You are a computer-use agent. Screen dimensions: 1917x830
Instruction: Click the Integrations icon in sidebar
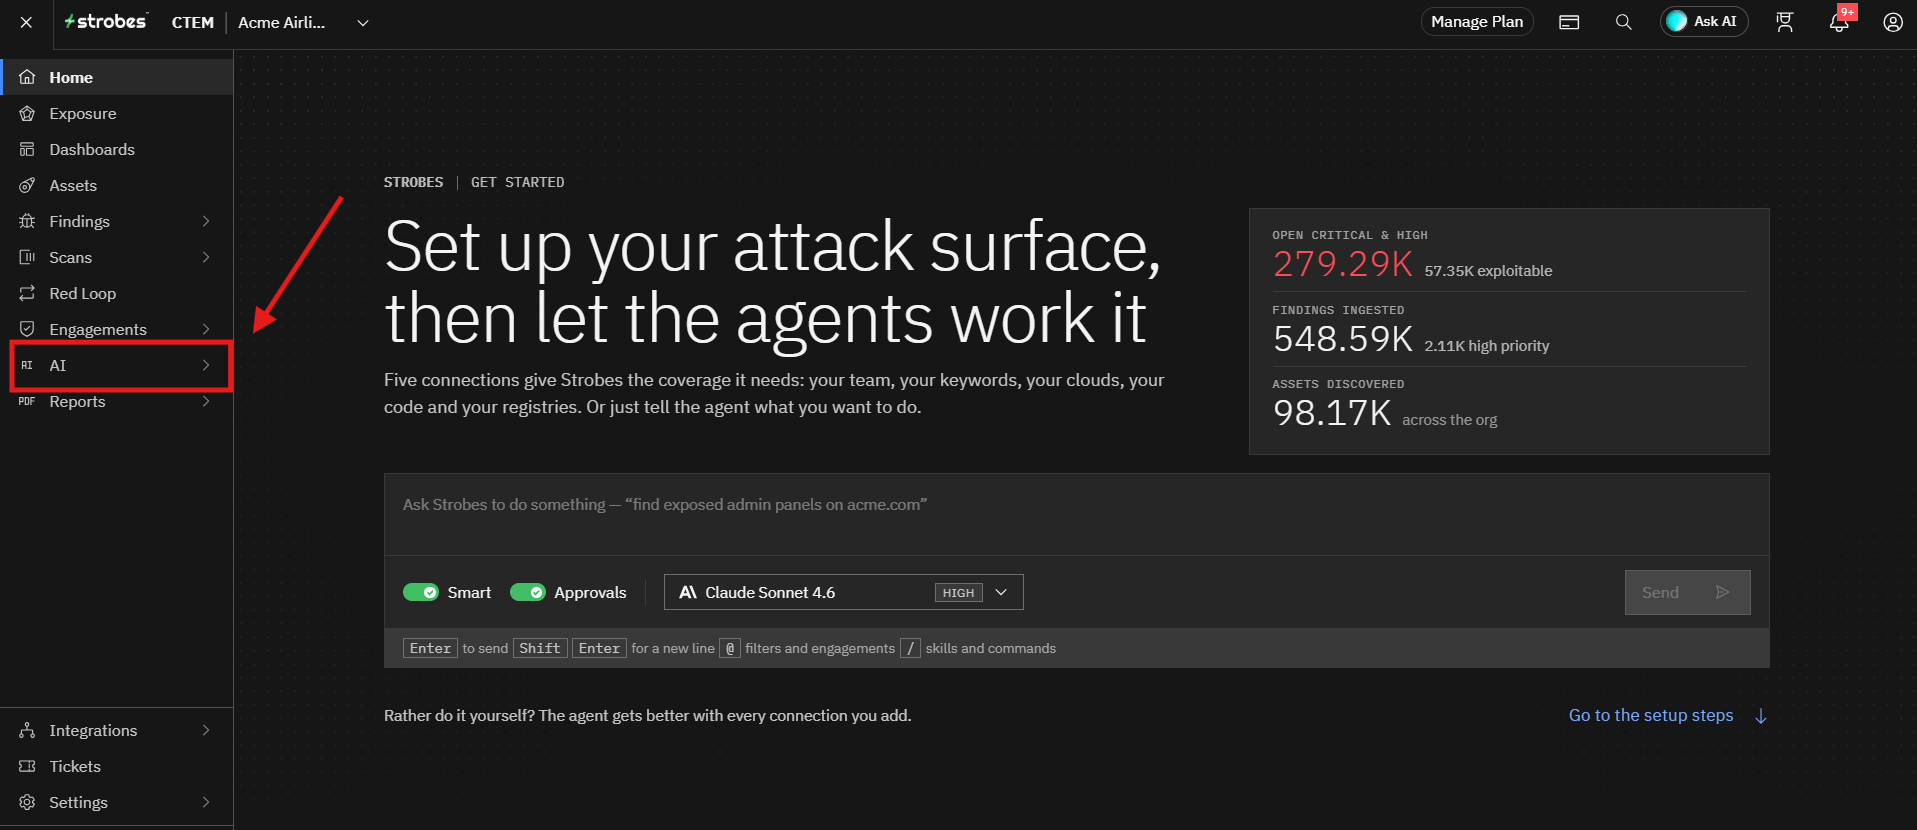pyautogui.click(x=27, y=730)
